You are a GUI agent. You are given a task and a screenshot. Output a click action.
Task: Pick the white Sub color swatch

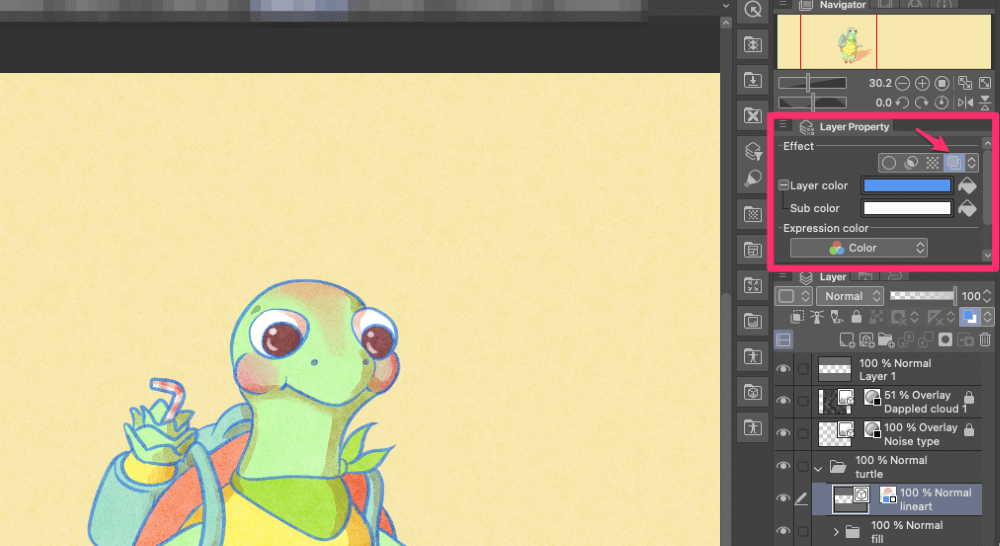[x=907, y=208]
